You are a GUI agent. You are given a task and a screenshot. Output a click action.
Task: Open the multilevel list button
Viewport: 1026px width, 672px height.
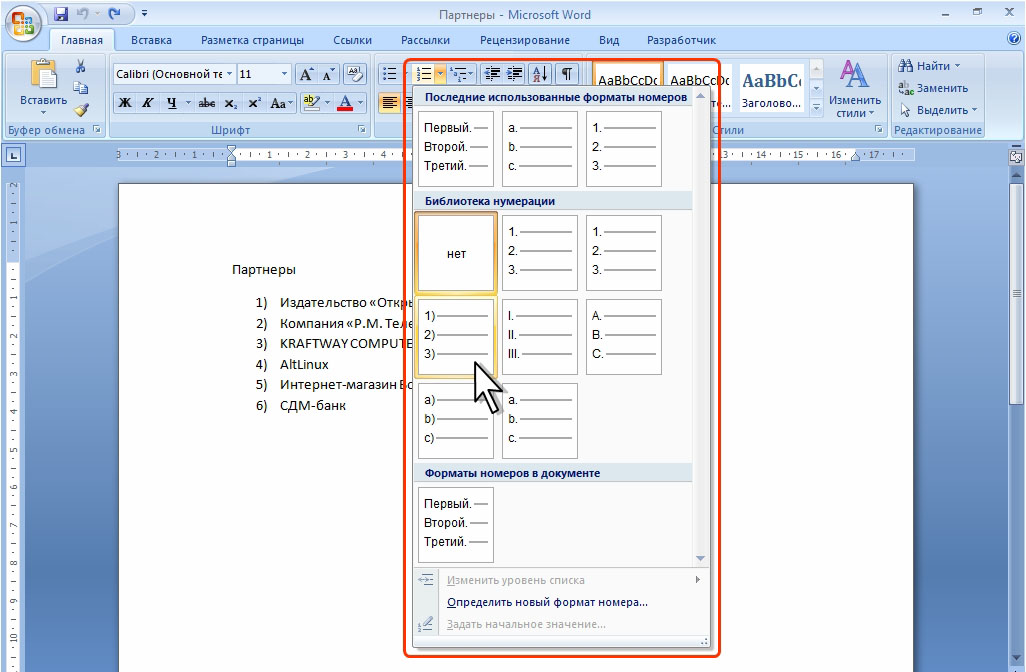tap(459, 74)
